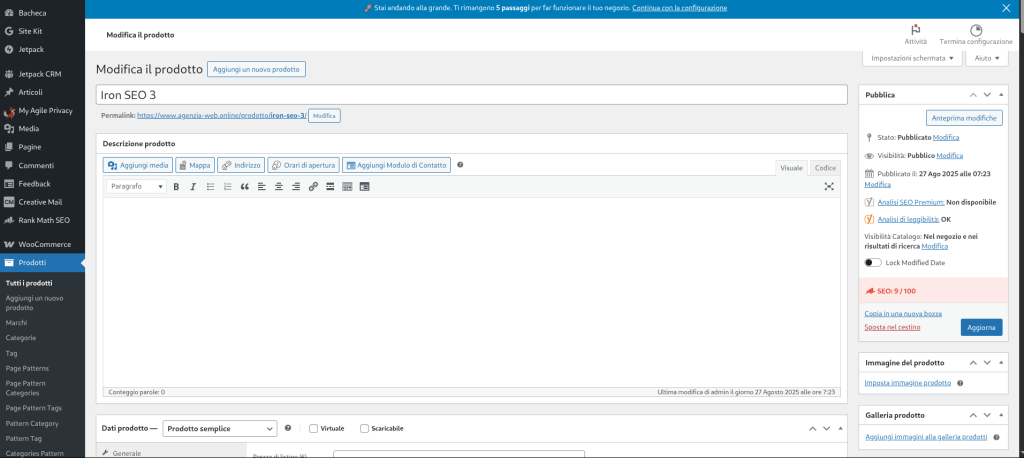Toggle the Lock Modified Date switch
The image size is (1024, 458).
[x=873, y=263]
